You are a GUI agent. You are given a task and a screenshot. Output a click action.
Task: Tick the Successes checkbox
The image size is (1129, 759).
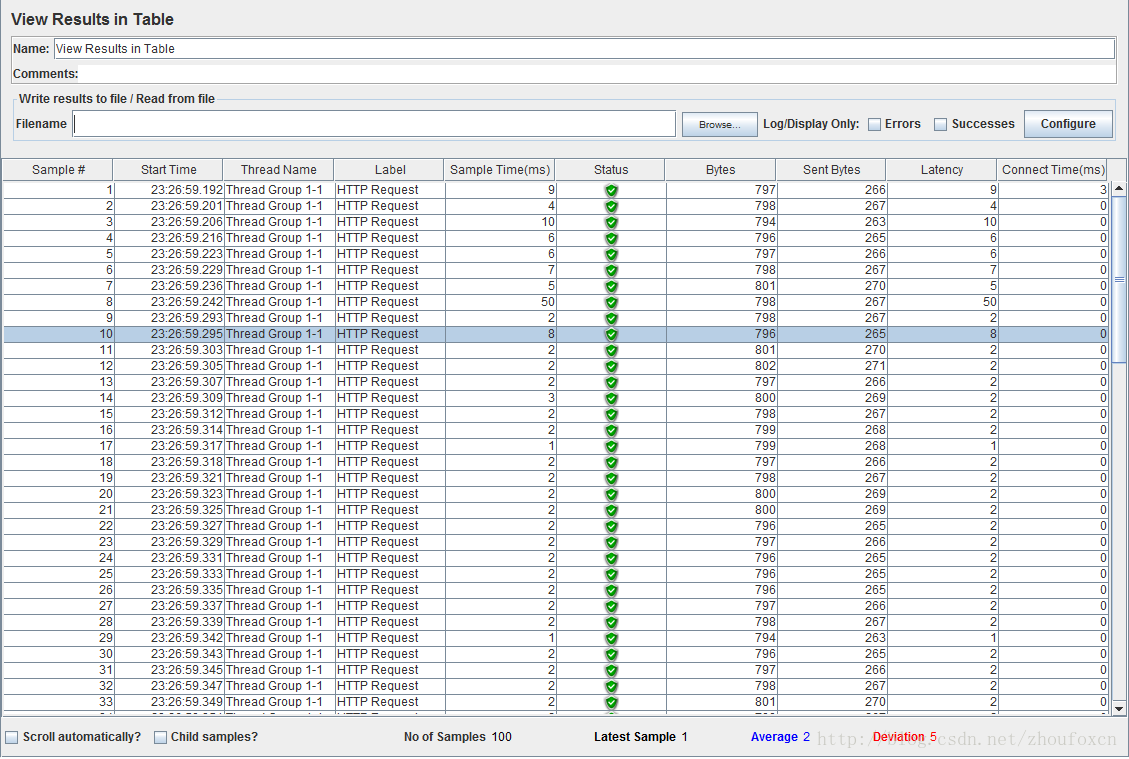[940, 125]
